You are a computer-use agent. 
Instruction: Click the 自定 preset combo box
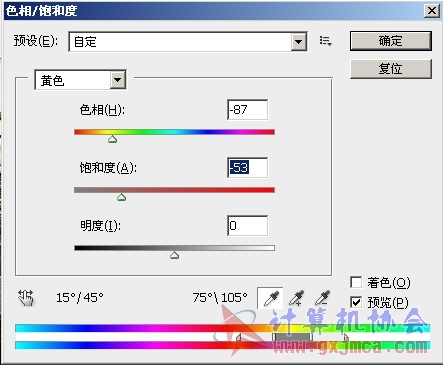[188, 42]
